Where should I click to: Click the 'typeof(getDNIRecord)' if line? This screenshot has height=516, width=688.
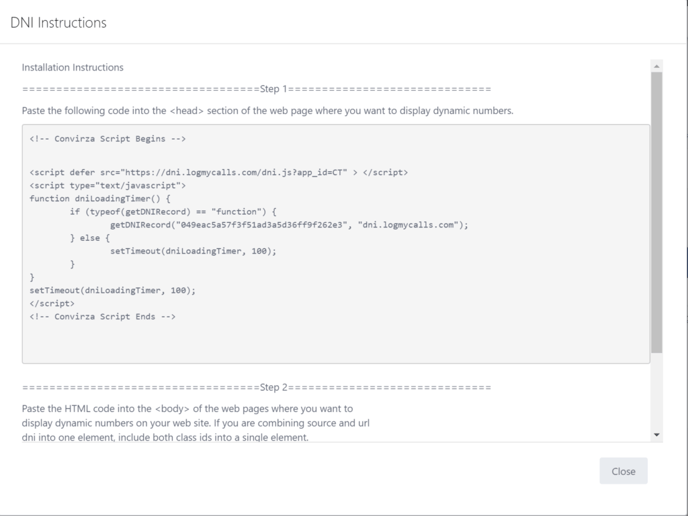pos(173,211)
